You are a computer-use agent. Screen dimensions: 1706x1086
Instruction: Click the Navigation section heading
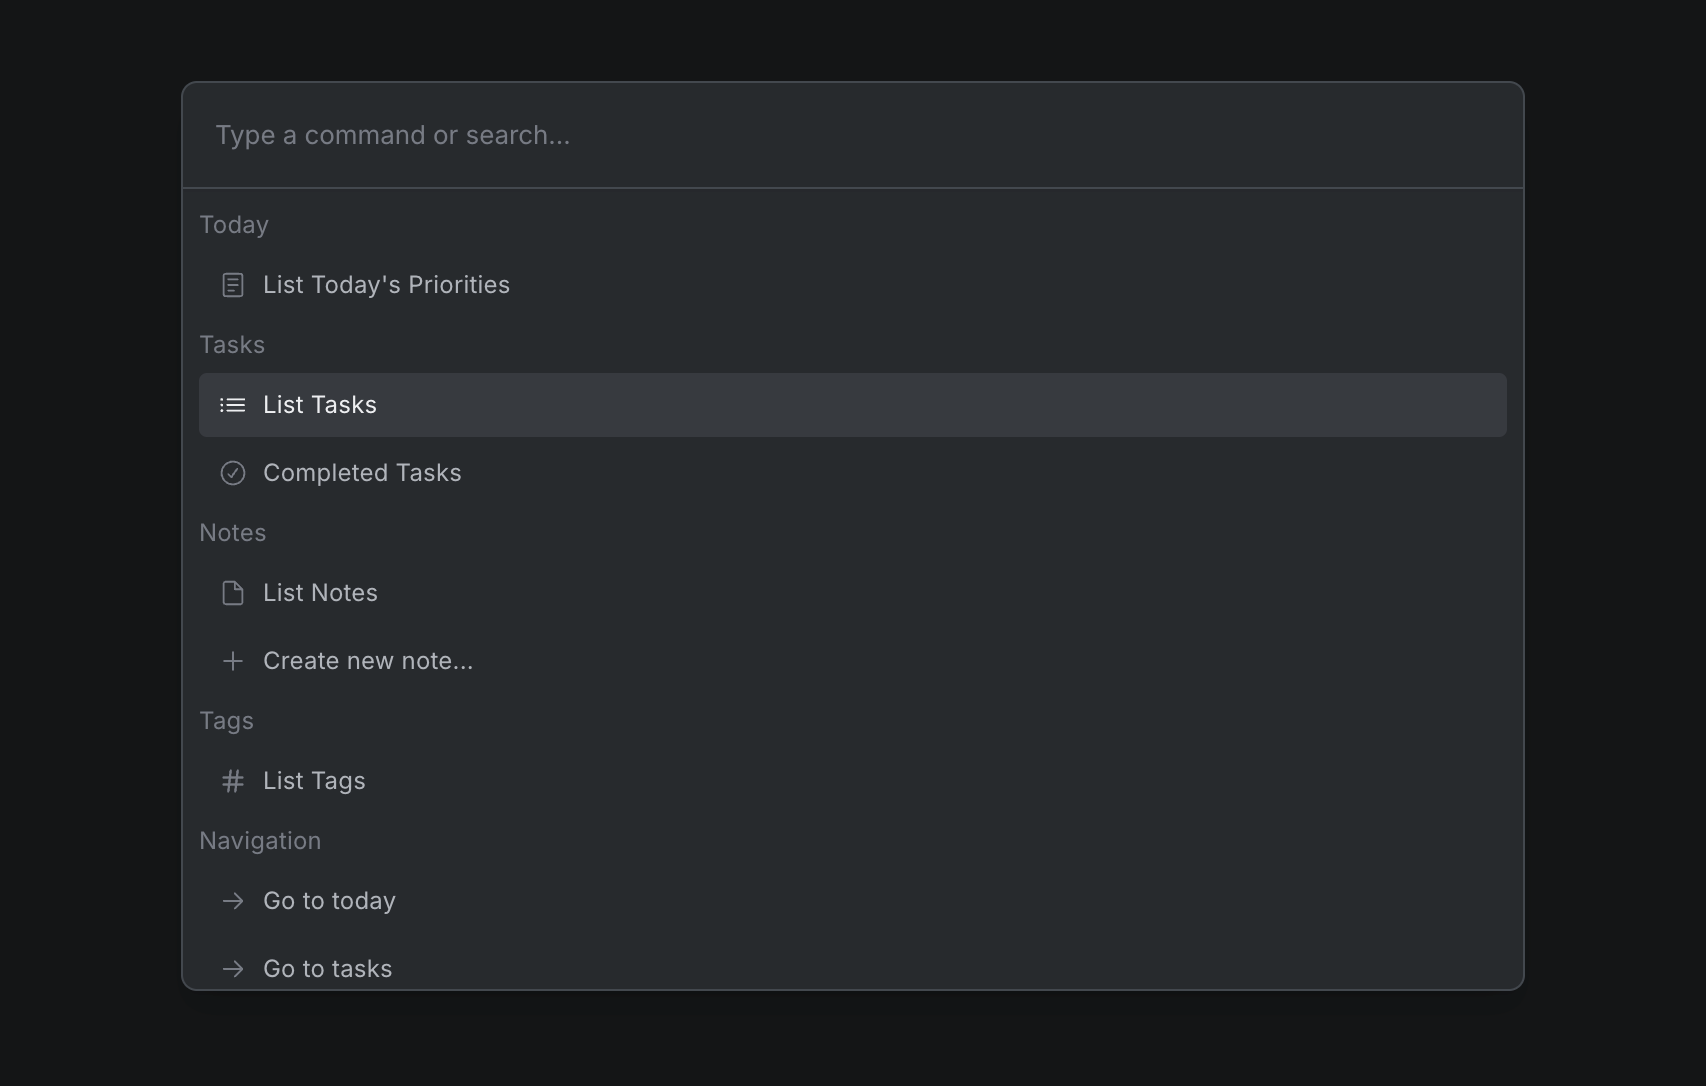click(260, 841)
